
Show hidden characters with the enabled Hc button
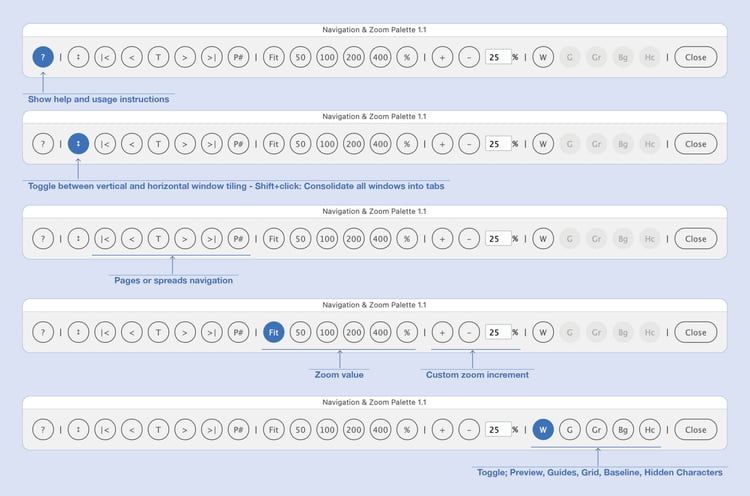650,430
